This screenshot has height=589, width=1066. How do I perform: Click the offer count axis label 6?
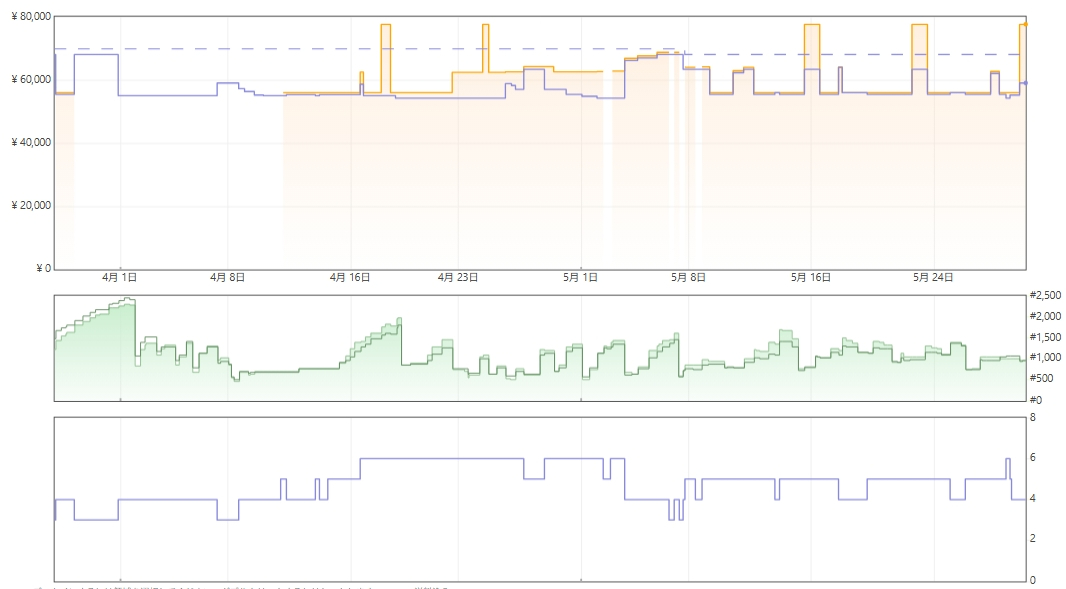point(1033,458)
